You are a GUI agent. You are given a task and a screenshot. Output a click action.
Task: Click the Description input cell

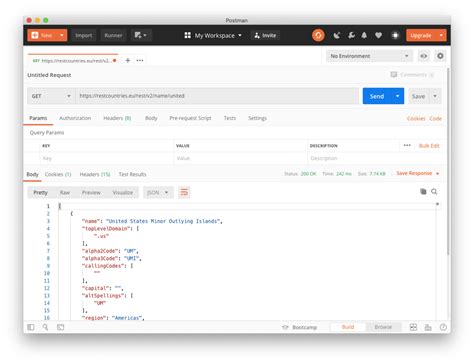click(x=375, y=158)
